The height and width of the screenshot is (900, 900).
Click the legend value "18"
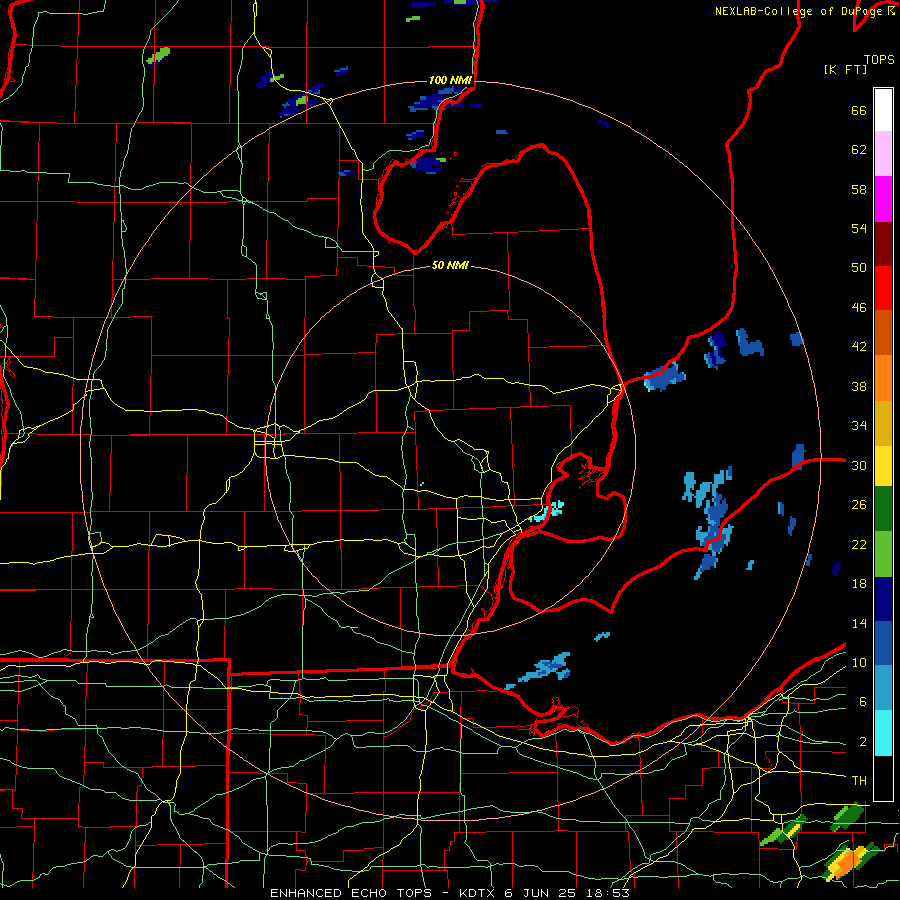859,584
